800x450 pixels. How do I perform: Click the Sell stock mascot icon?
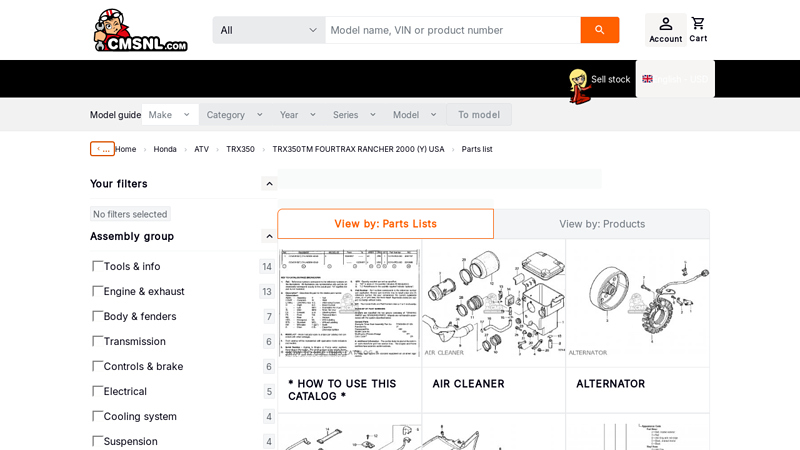pos(580,86)
